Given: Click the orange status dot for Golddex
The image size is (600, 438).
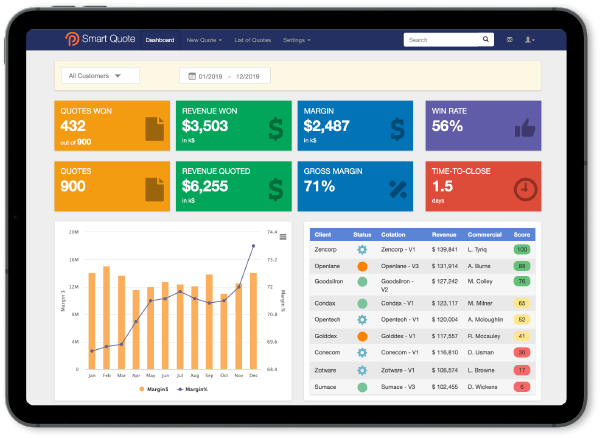Looking at the screenshot, I should [362, 336].
